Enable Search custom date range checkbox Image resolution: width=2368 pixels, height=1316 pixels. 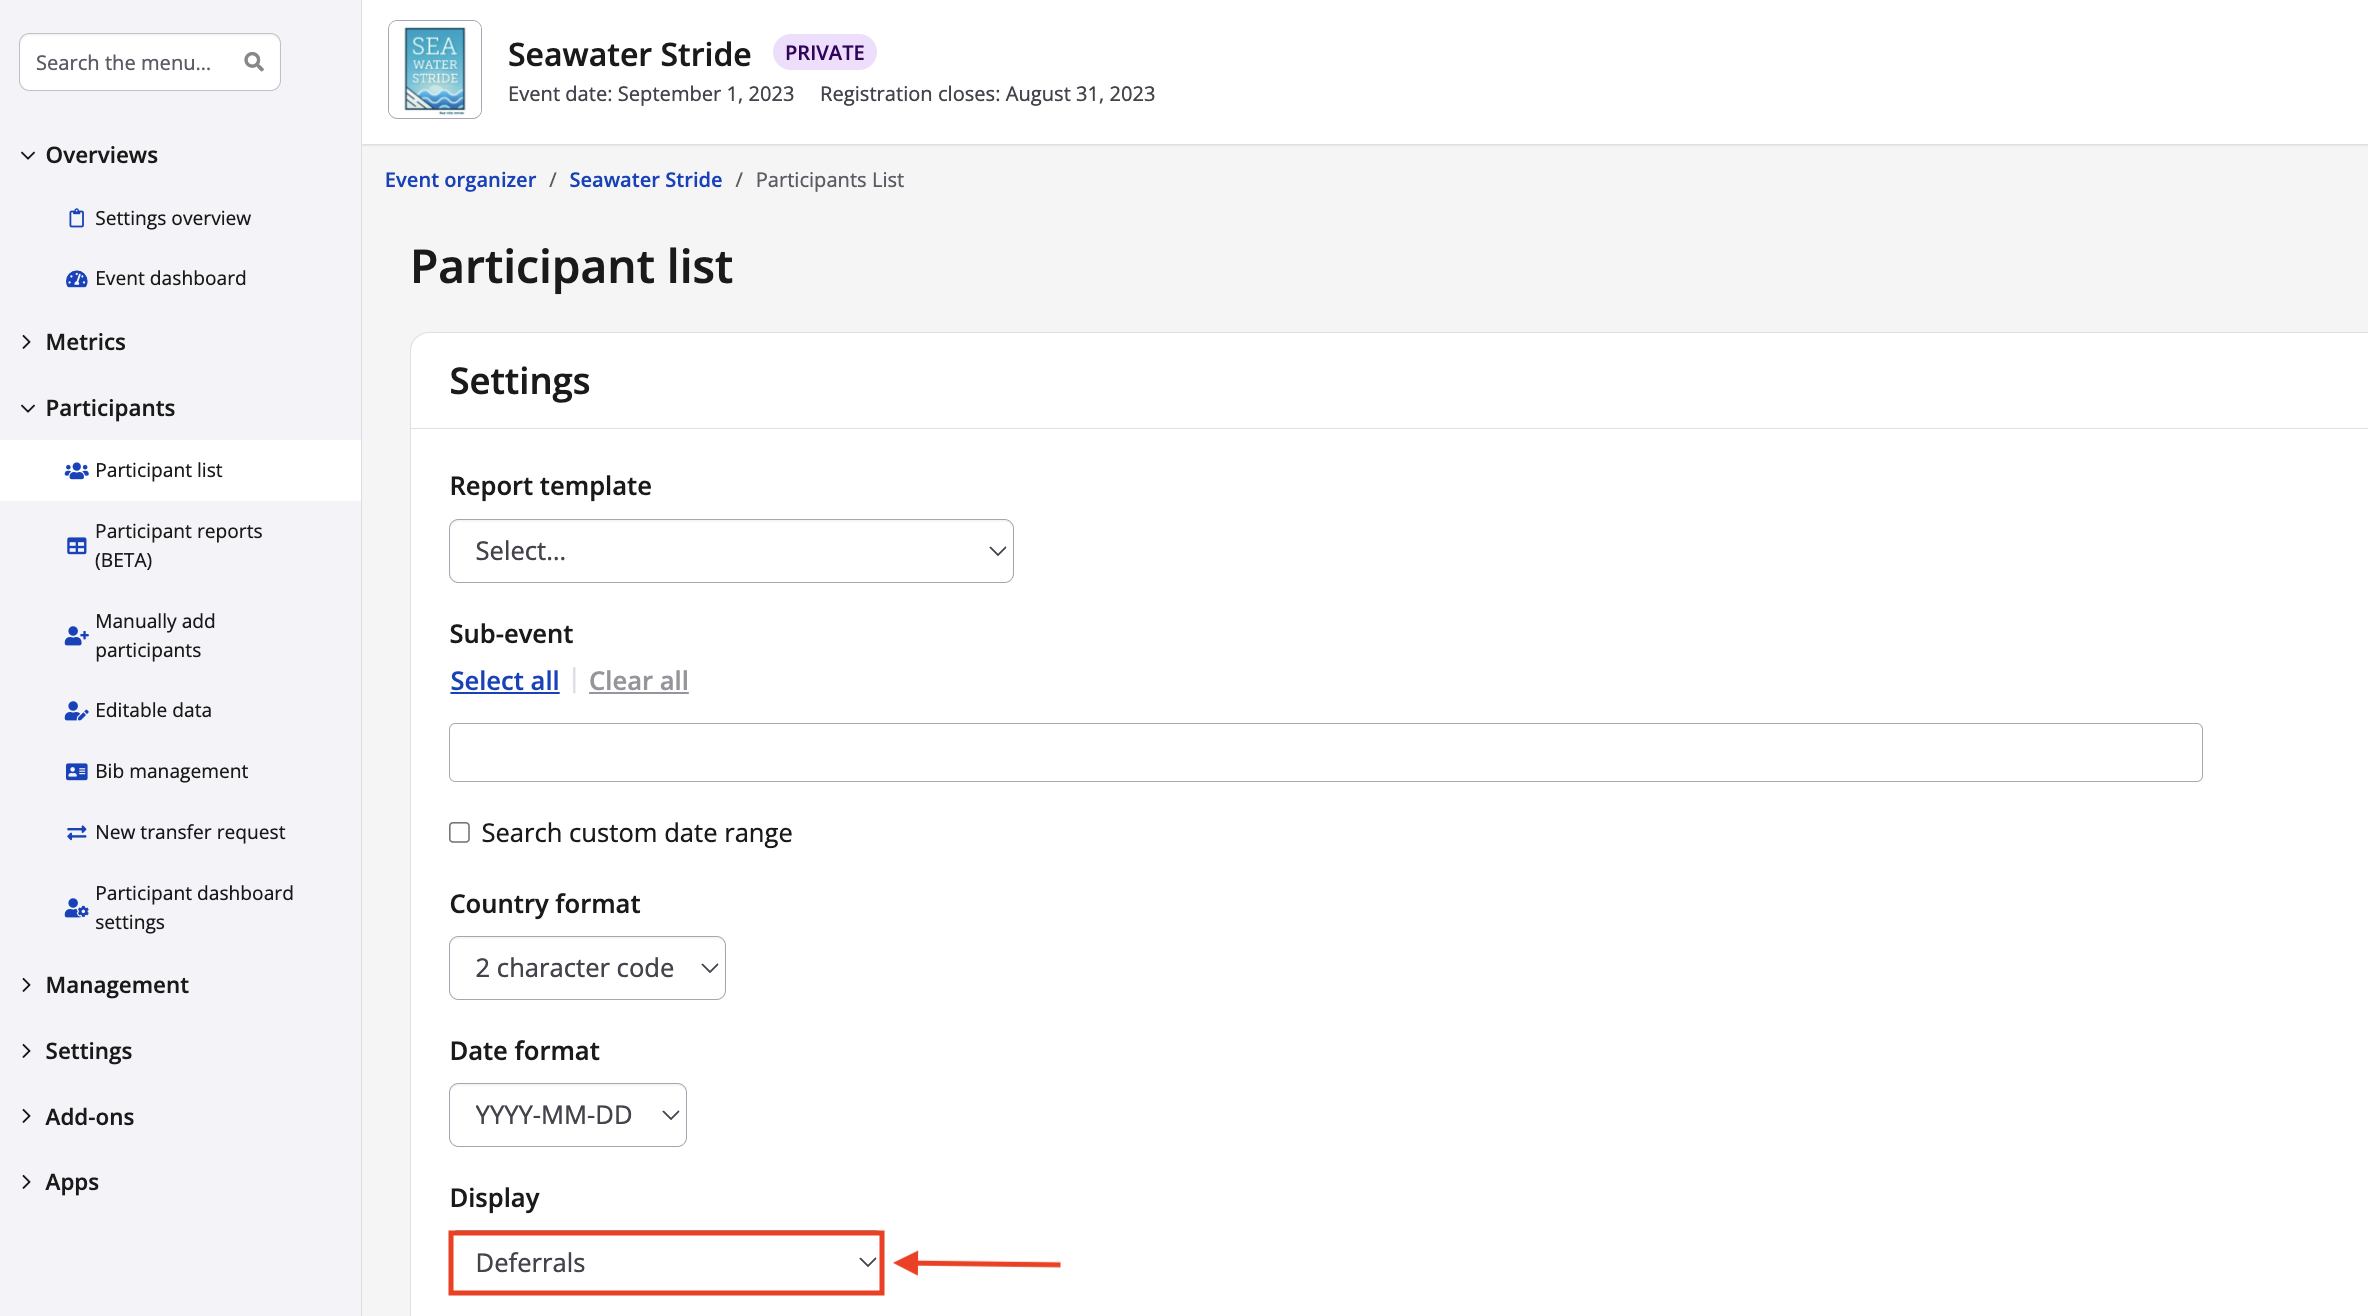(x=460, y=833)
